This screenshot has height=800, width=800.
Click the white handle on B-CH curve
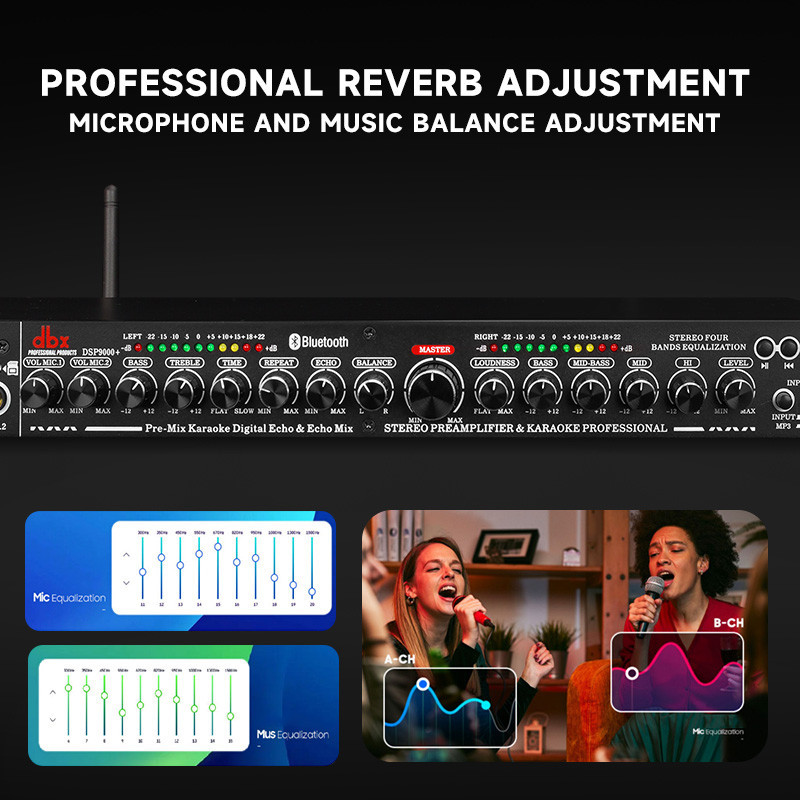(x=632, y=673)
